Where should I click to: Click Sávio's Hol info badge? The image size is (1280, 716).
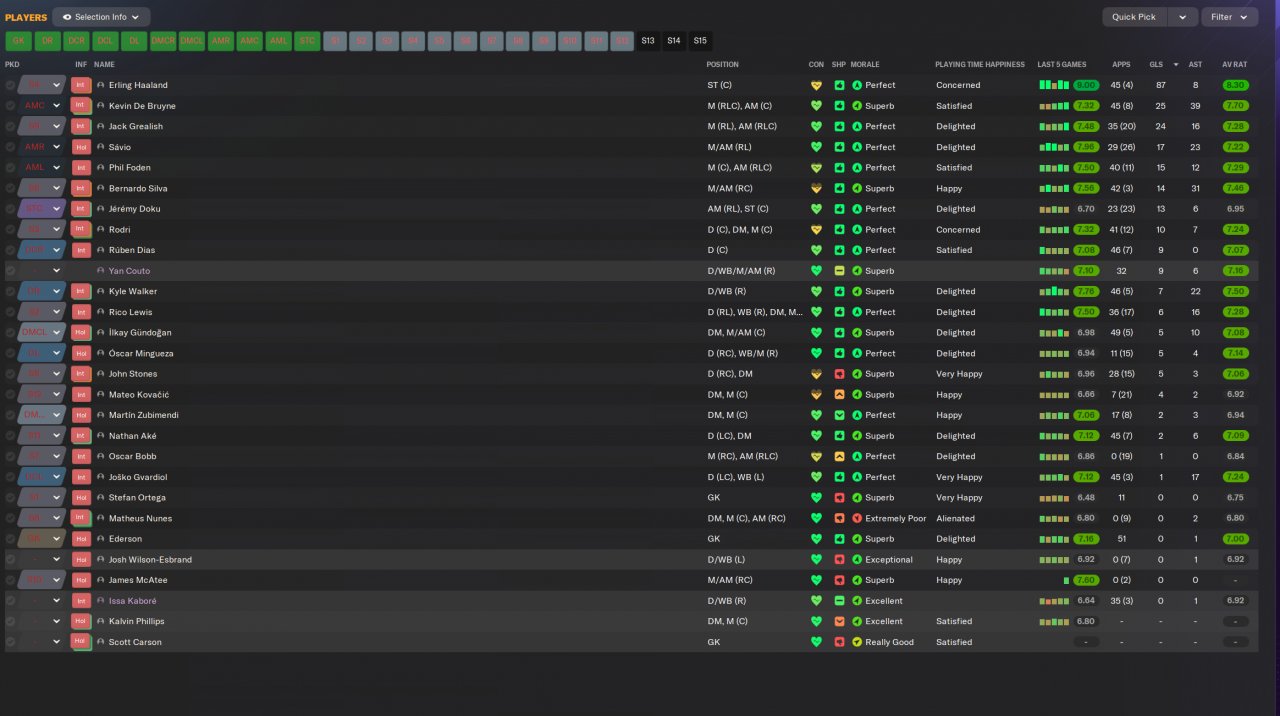coord(81,147)
